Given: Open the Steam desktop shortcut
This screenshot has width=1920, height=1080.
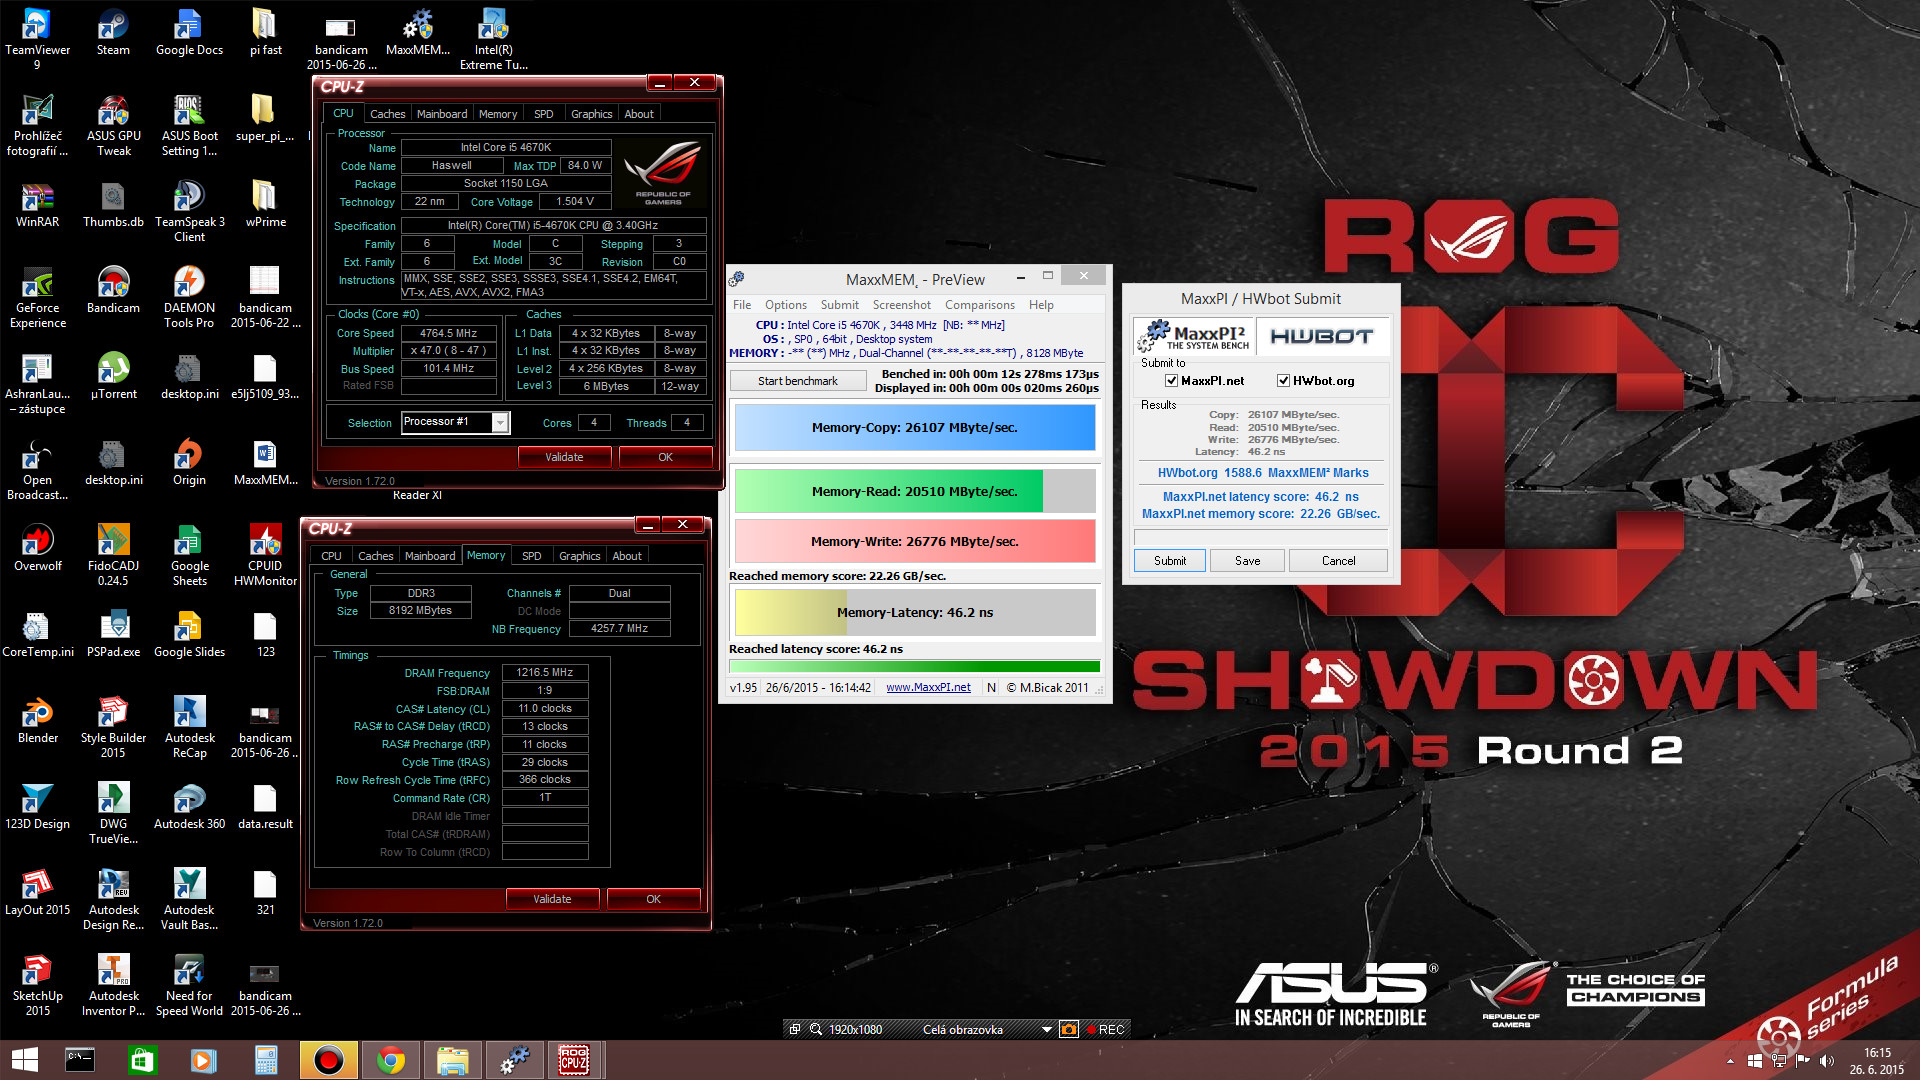Looking at the screenshot, I should (113, 33).
